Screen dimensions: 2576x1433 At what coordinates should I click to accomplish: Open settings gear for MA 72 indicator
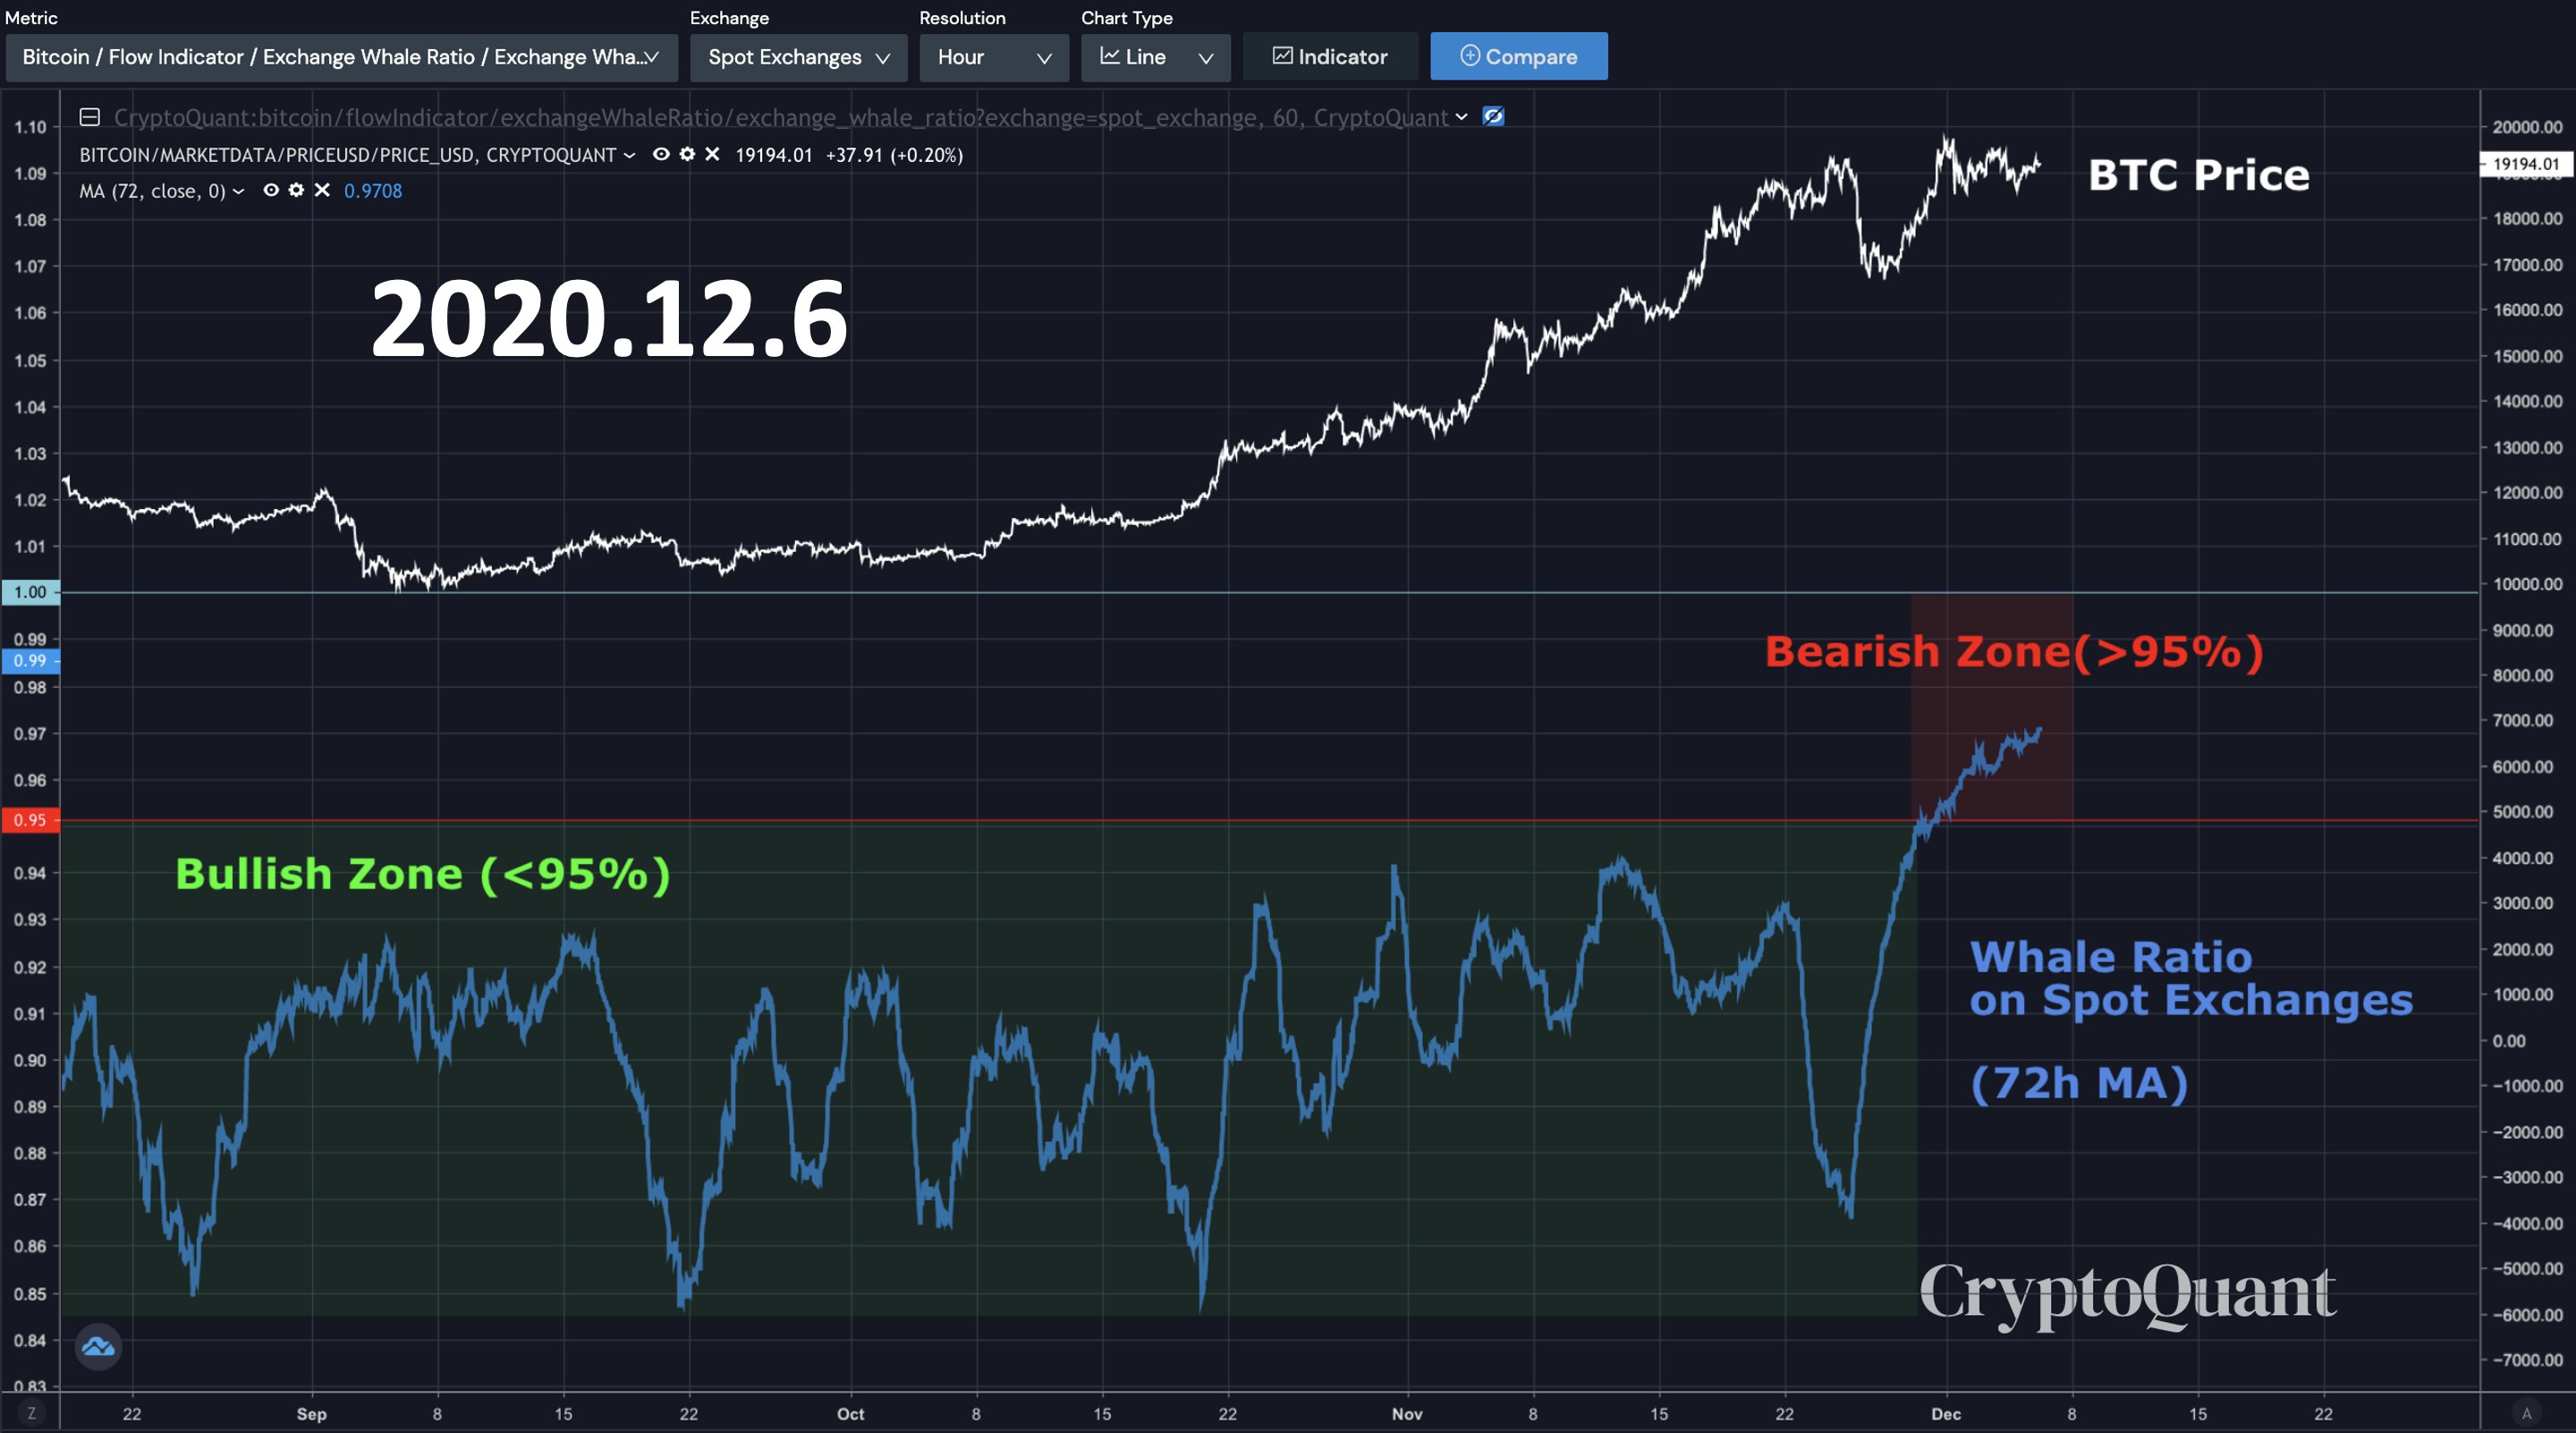coord(296,190)
